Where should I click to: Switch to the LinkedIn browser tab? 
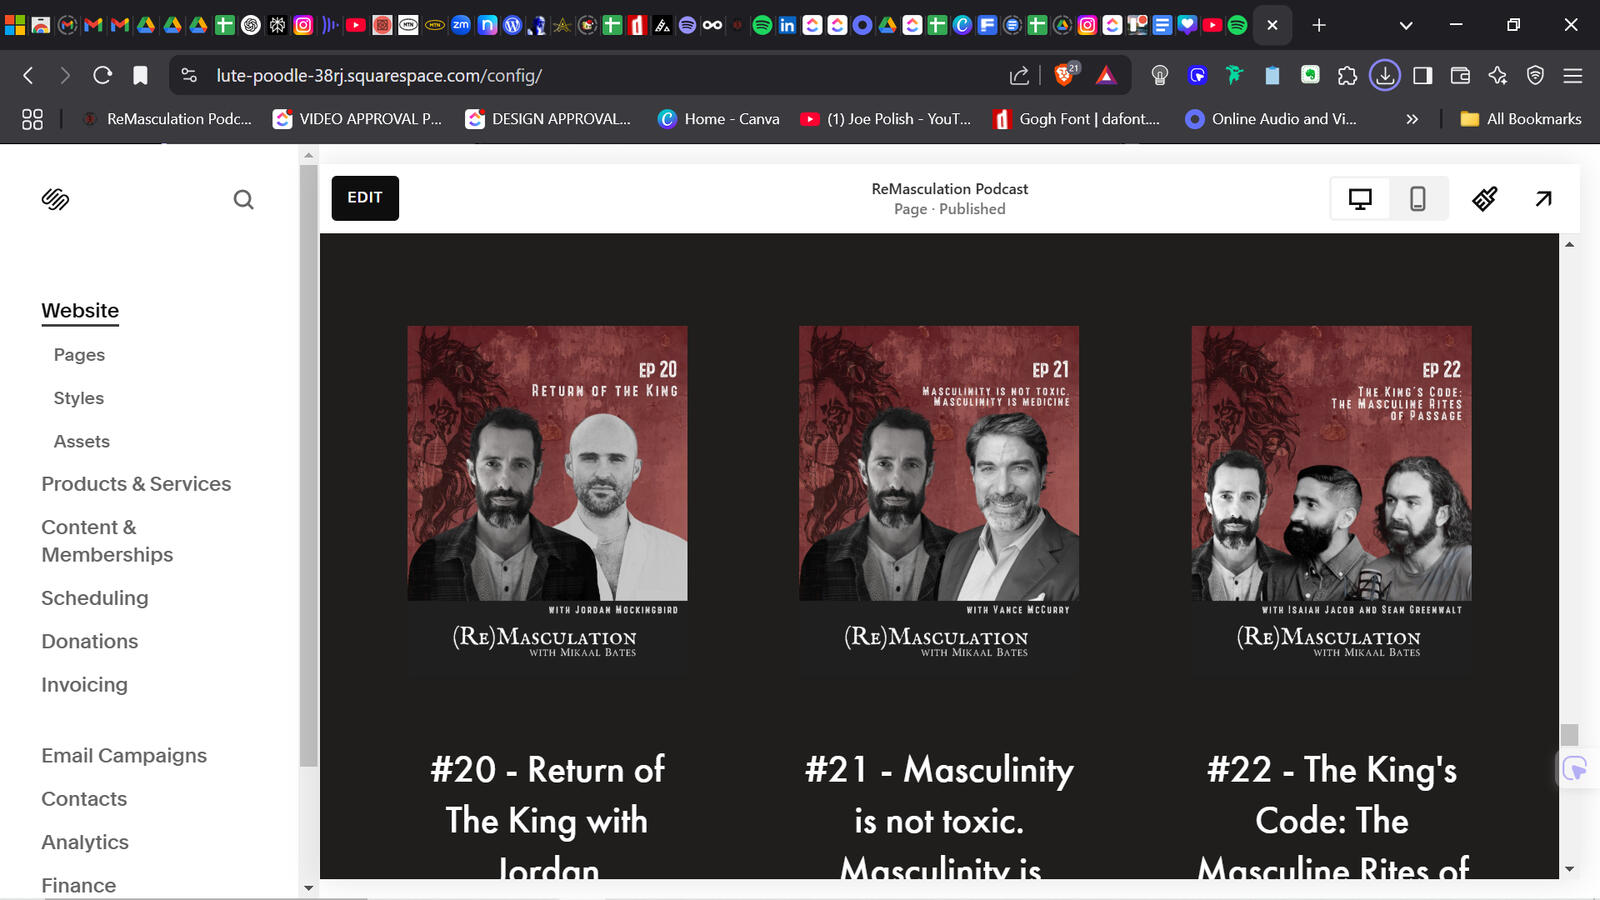(x=787, y=25)
